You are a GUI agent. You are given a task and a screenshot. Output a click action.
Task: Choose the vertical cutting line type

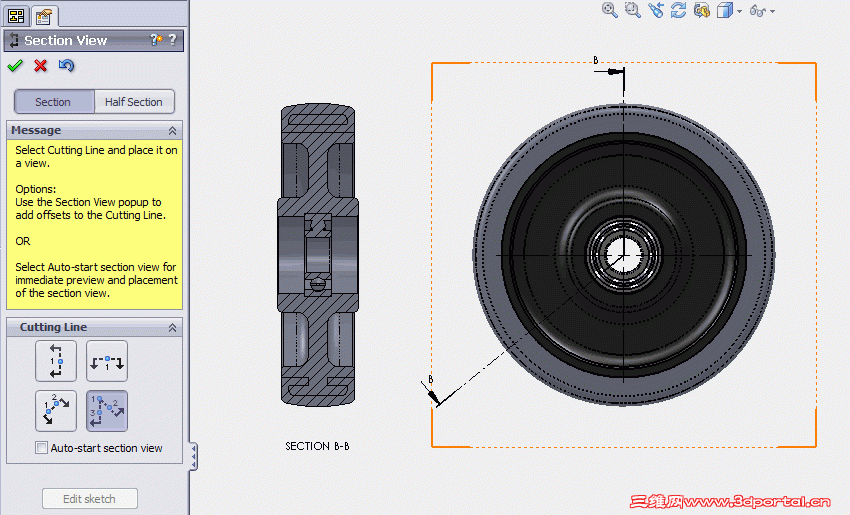[x=56, y=361]
